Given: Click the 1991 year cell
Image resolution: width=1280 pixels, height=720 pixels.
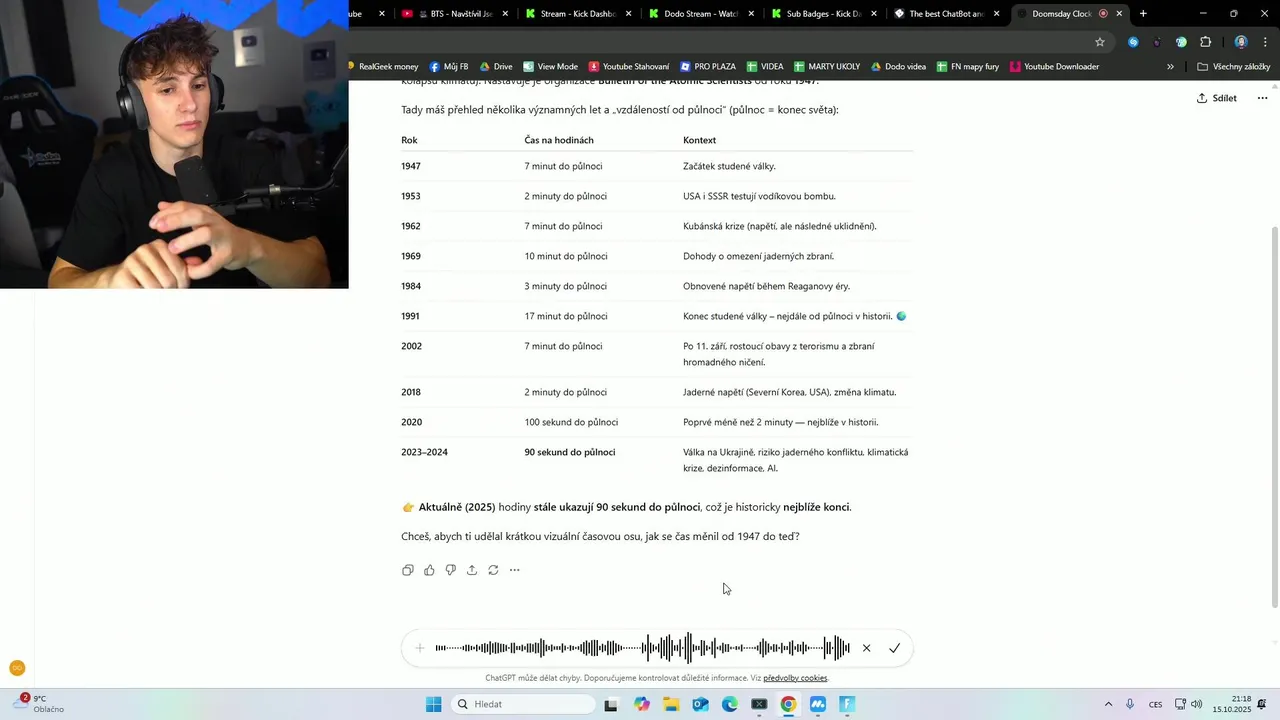Looking at the screenshot, I should pyautogui.click(x=410, y=316).
